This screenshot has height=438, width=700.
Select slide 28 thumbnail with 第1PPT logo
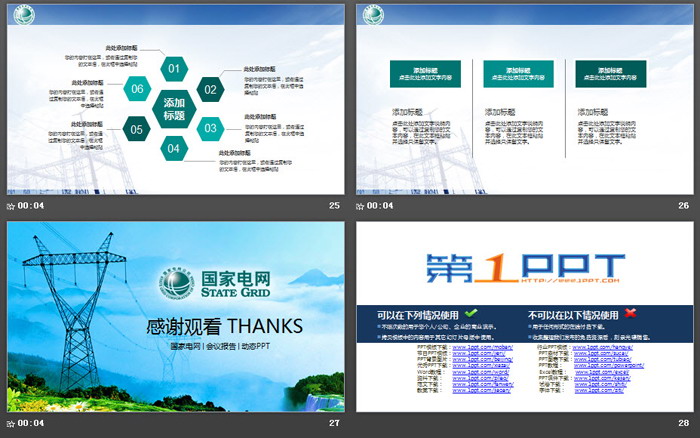525,317
